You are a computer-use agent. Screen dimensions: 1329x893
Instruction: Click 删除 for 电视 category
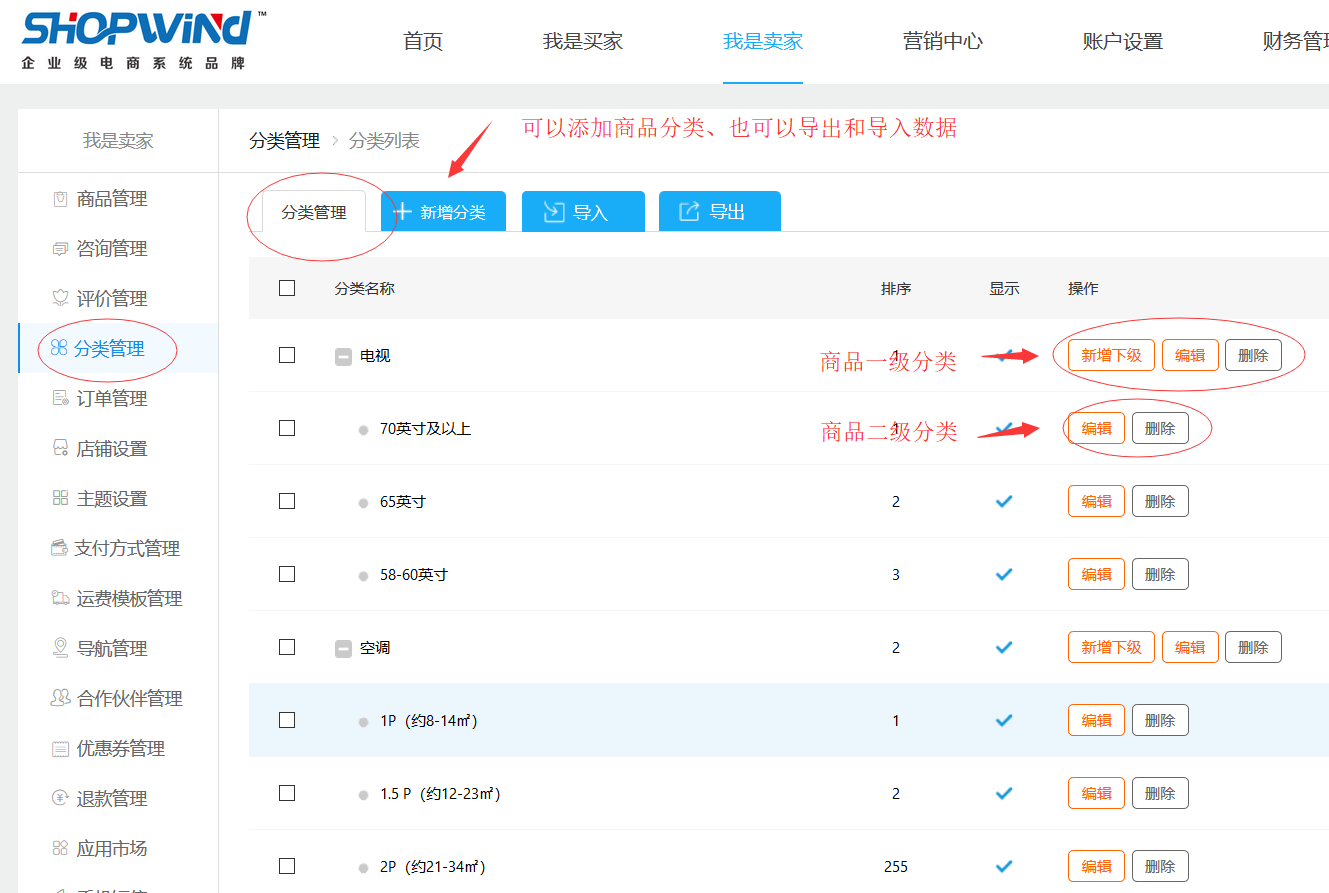coord(1253,355)
